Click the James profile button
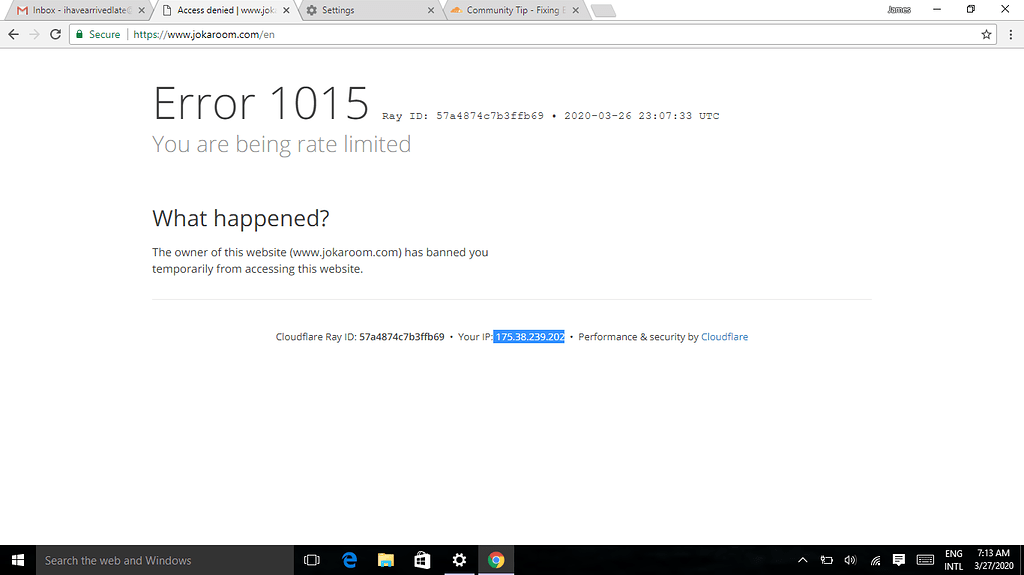This screenshot has height=575, width=1024. pyautogui.click(x=899, y=10)
